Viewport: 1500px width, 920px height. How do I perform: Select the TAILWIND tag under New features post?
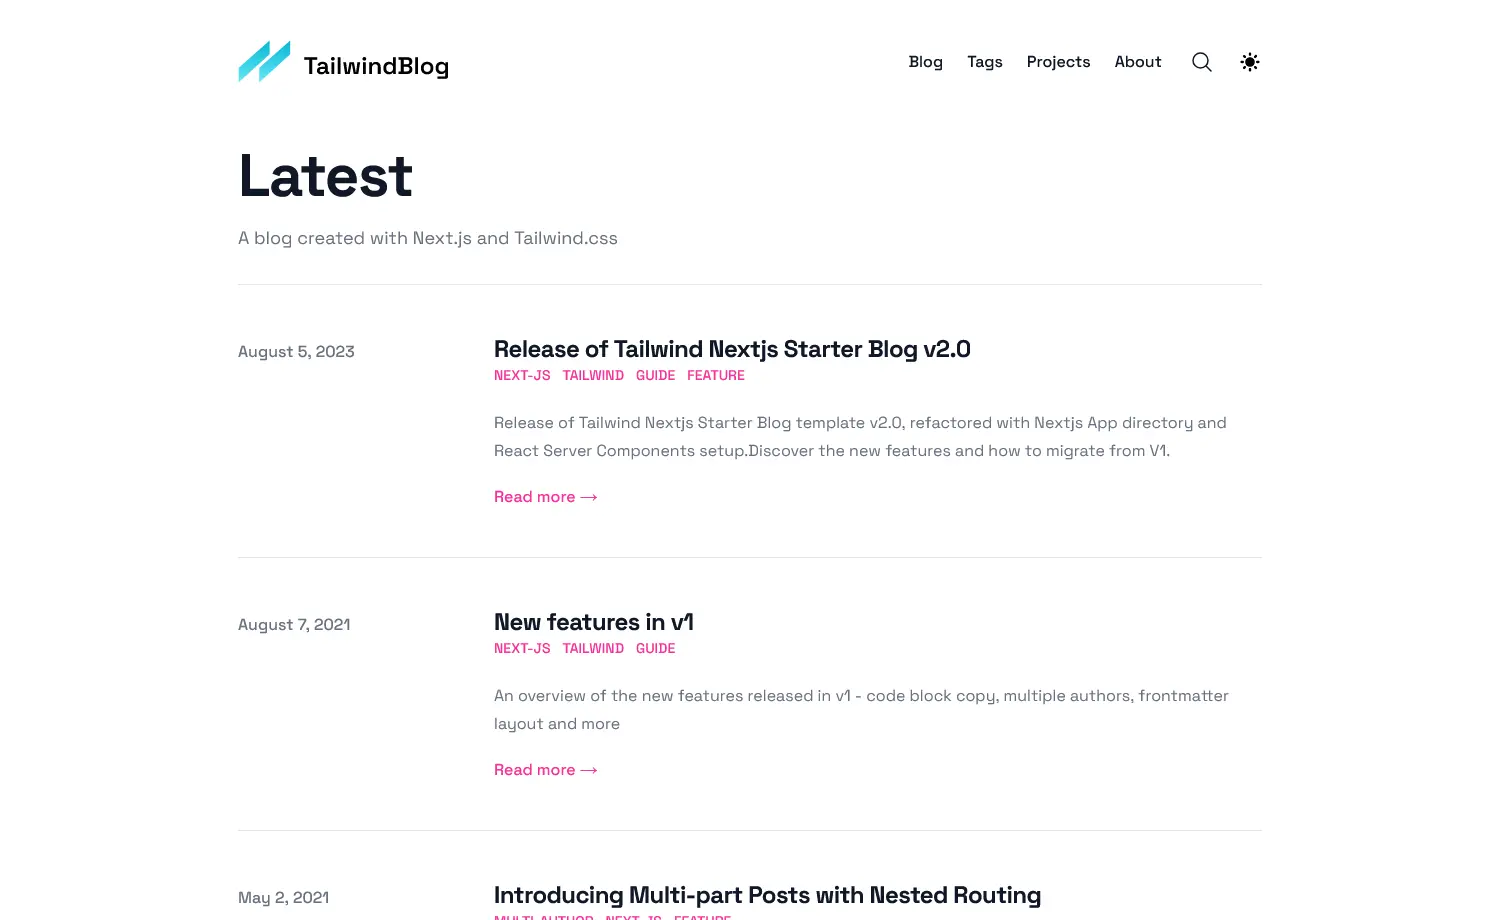coord(592,648)
